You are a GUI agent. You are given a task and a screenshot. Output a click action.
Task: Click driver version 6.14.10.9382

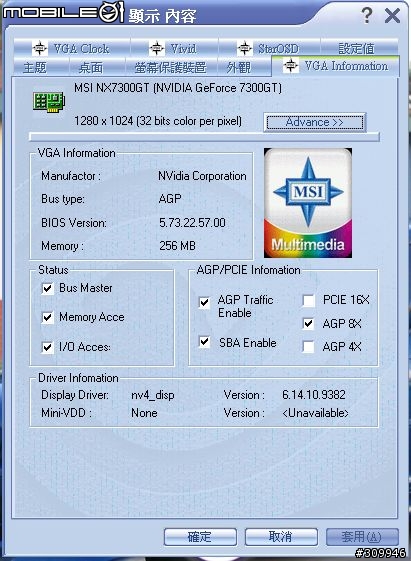point(314,395)
